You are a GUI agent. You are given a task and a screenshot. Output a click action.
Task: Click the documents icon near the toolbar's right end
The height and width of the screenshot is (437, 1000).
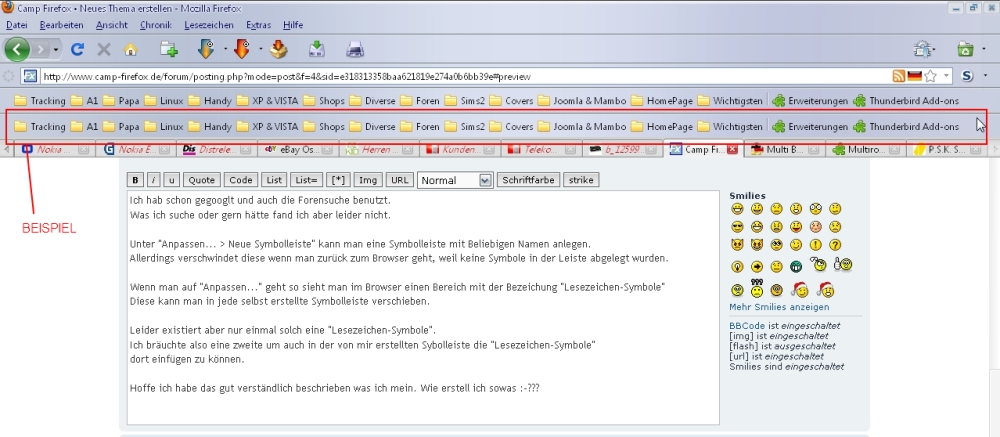pyautogui.click(x=923, y=49)
